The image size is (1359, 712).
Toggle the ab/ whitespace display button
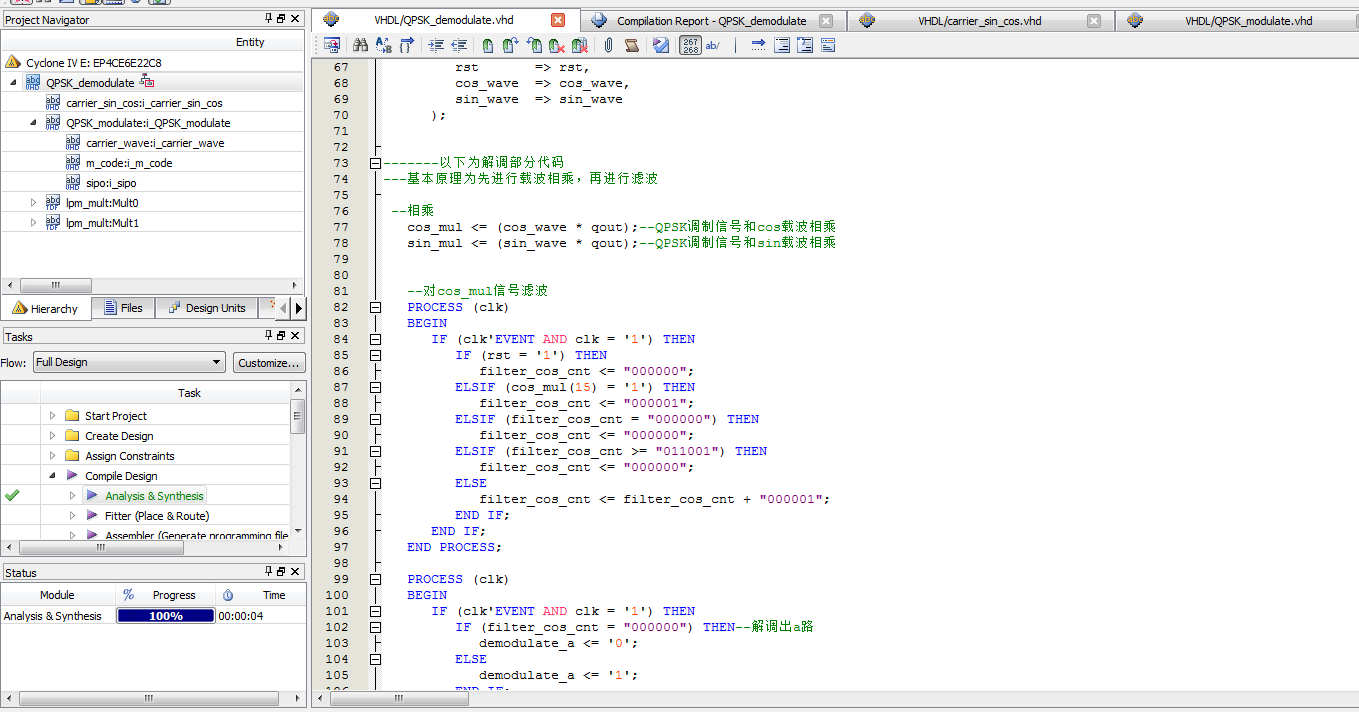point(713,45)
